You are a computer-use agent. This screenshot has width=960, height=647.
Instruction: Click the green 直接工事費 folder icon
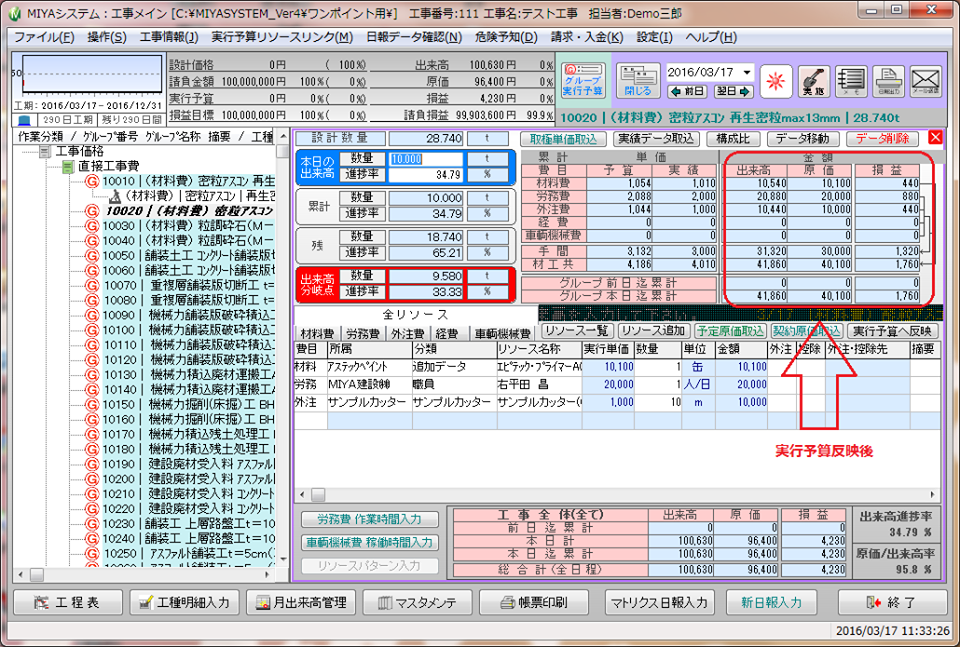[x=69, y=166]
